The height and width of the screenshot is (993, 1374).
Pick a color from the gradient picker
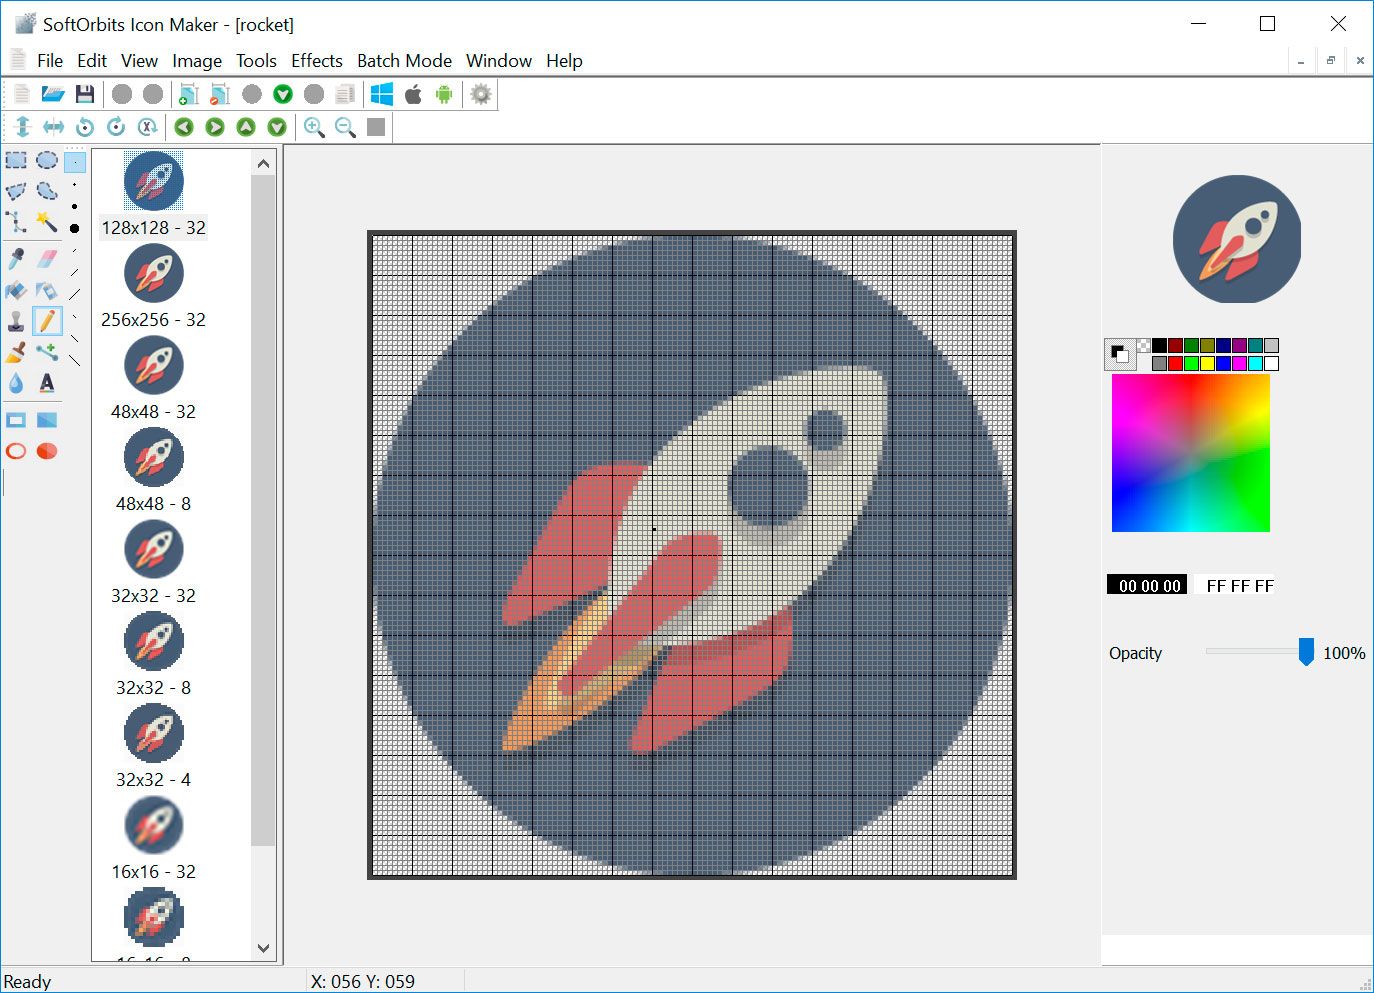1190,452
